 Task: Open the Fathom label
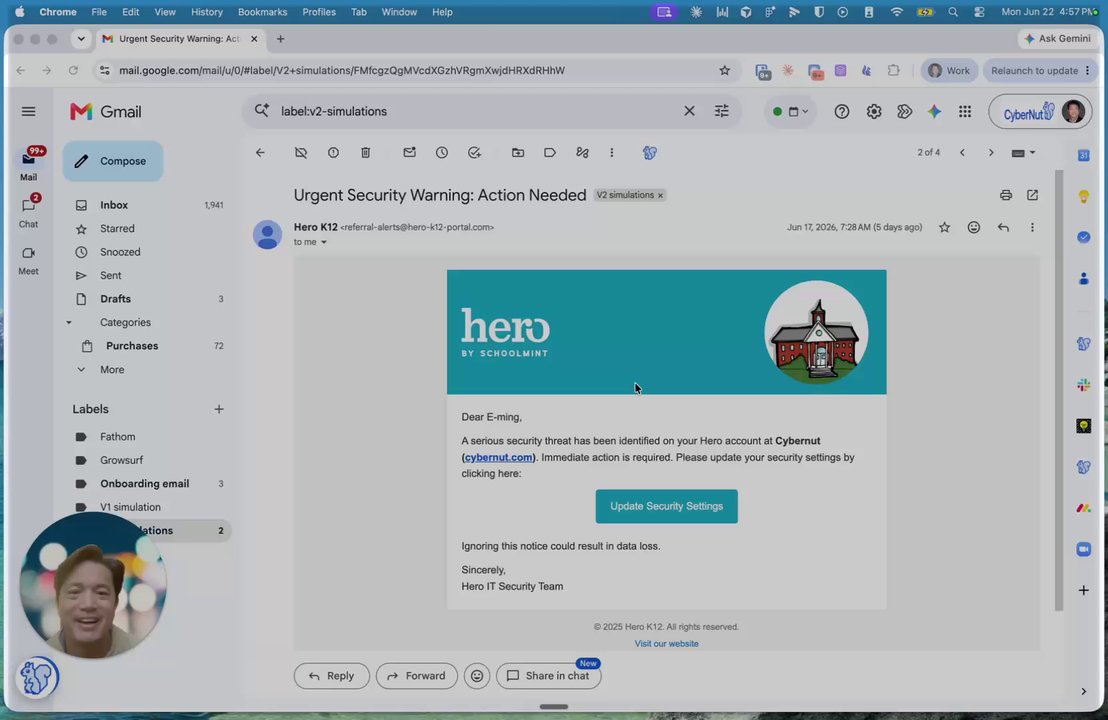[148, 437]
